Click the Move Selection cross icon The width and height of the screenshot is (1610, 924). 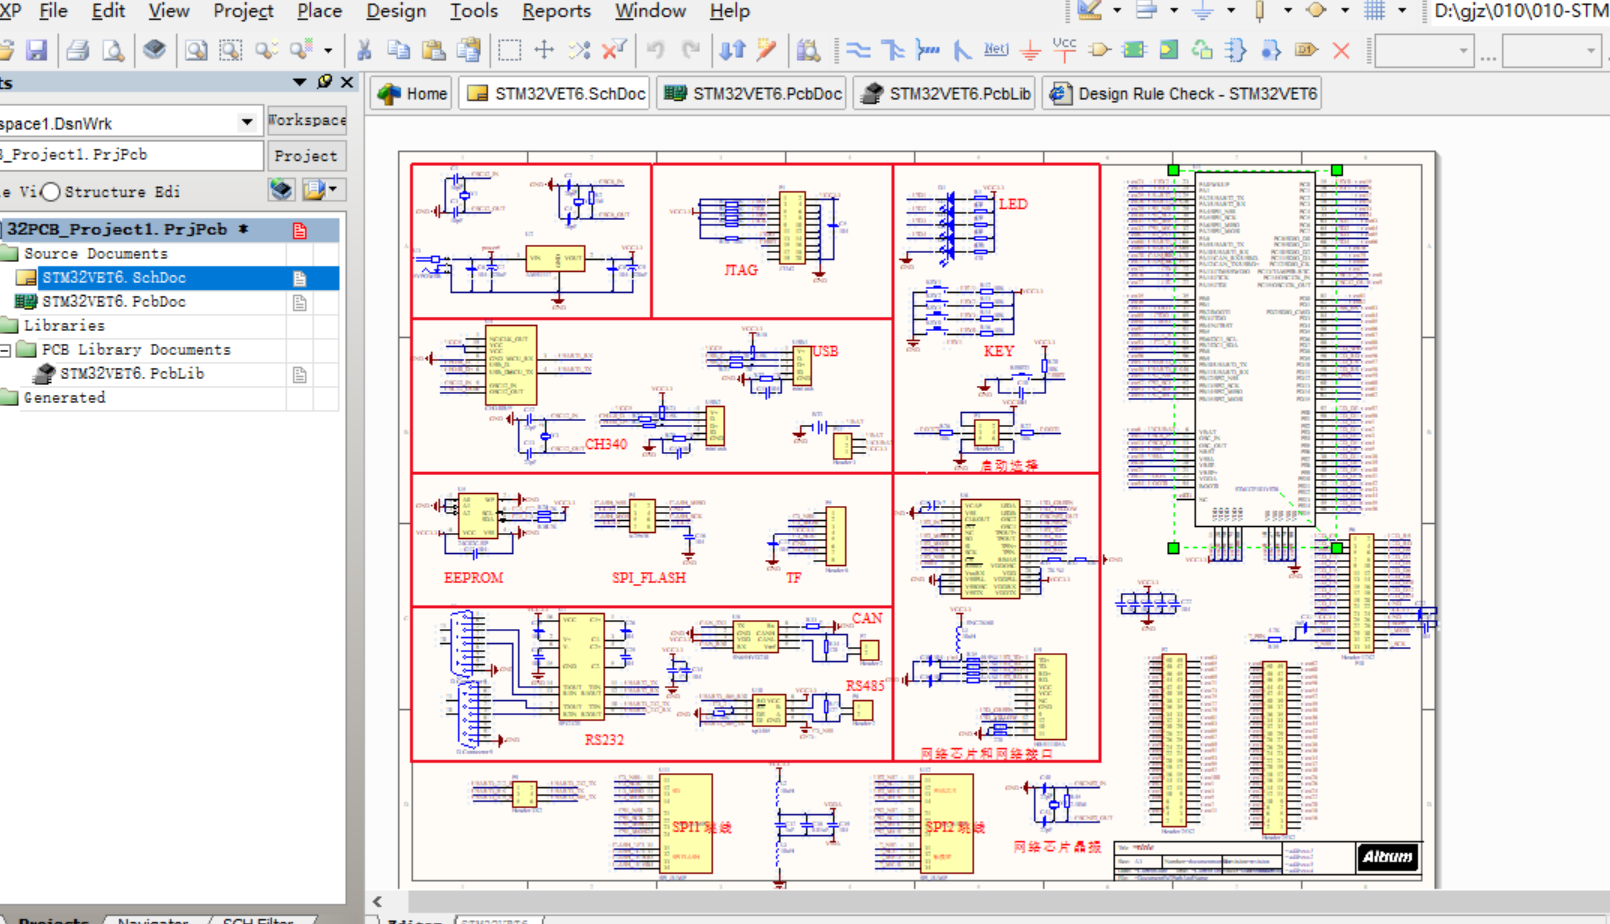tap(544, 50)
